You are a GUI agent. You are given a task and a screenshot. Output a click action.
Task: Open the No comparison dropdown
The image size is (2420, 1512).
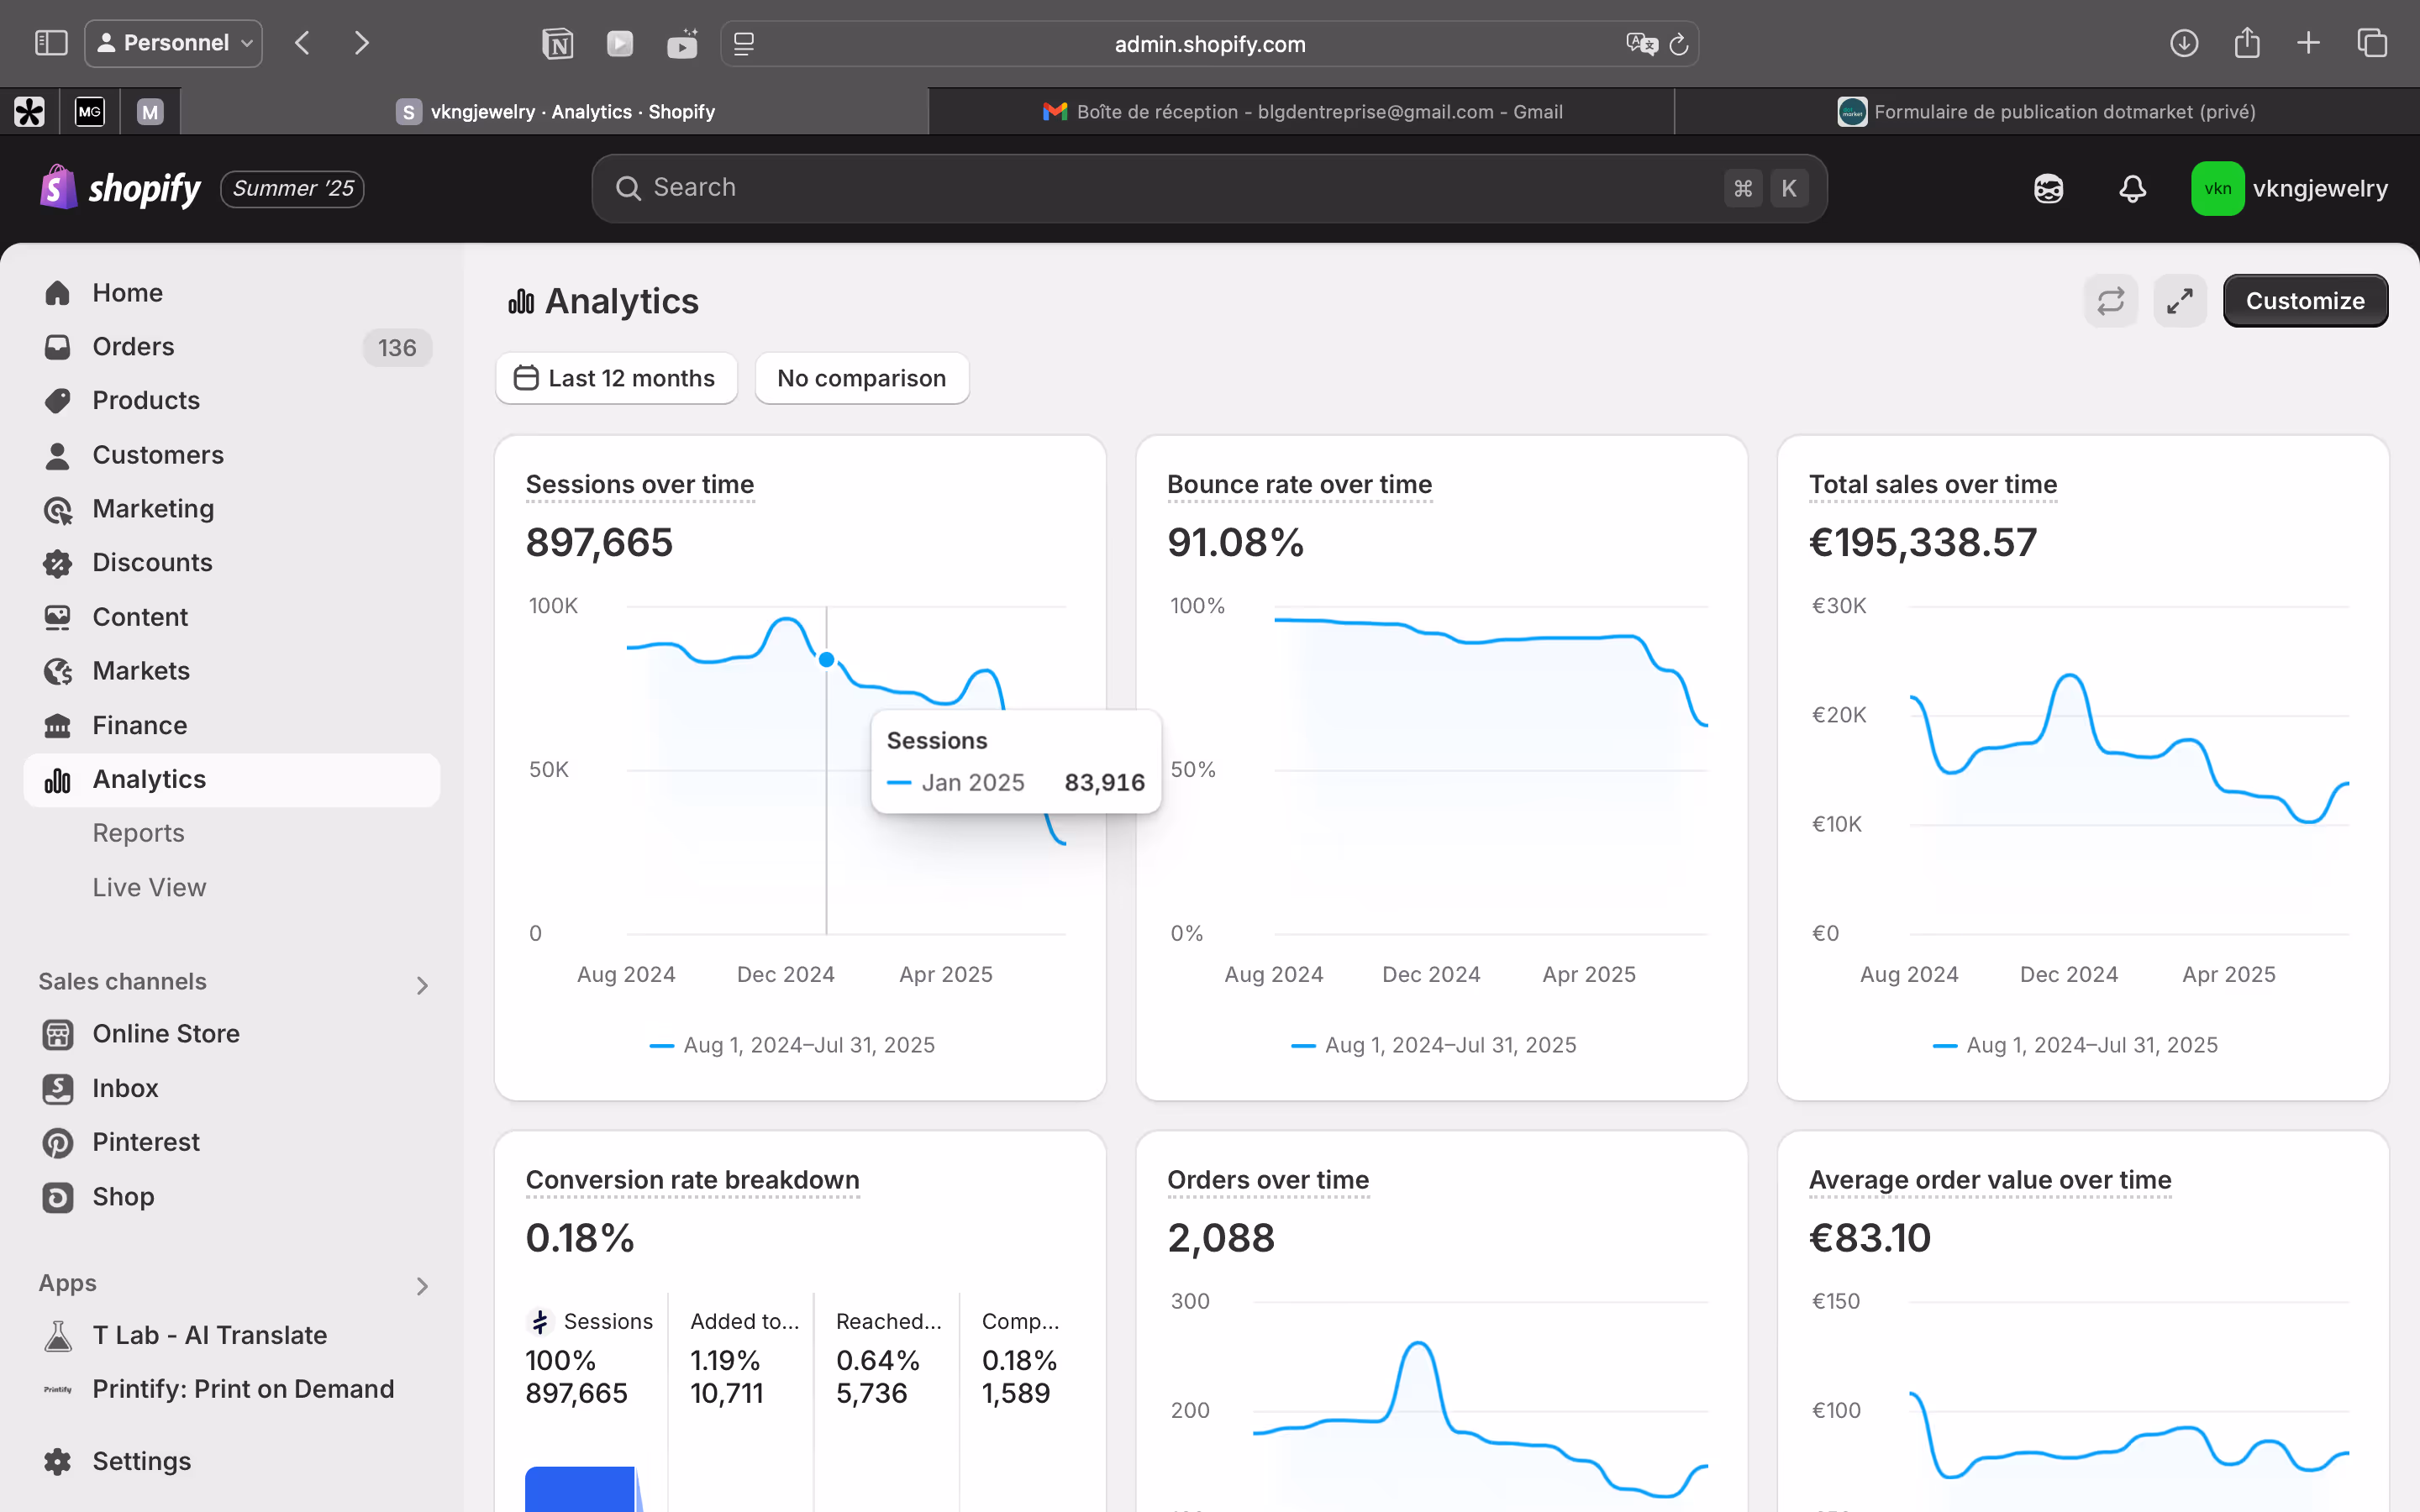click(x=861, y=378)
